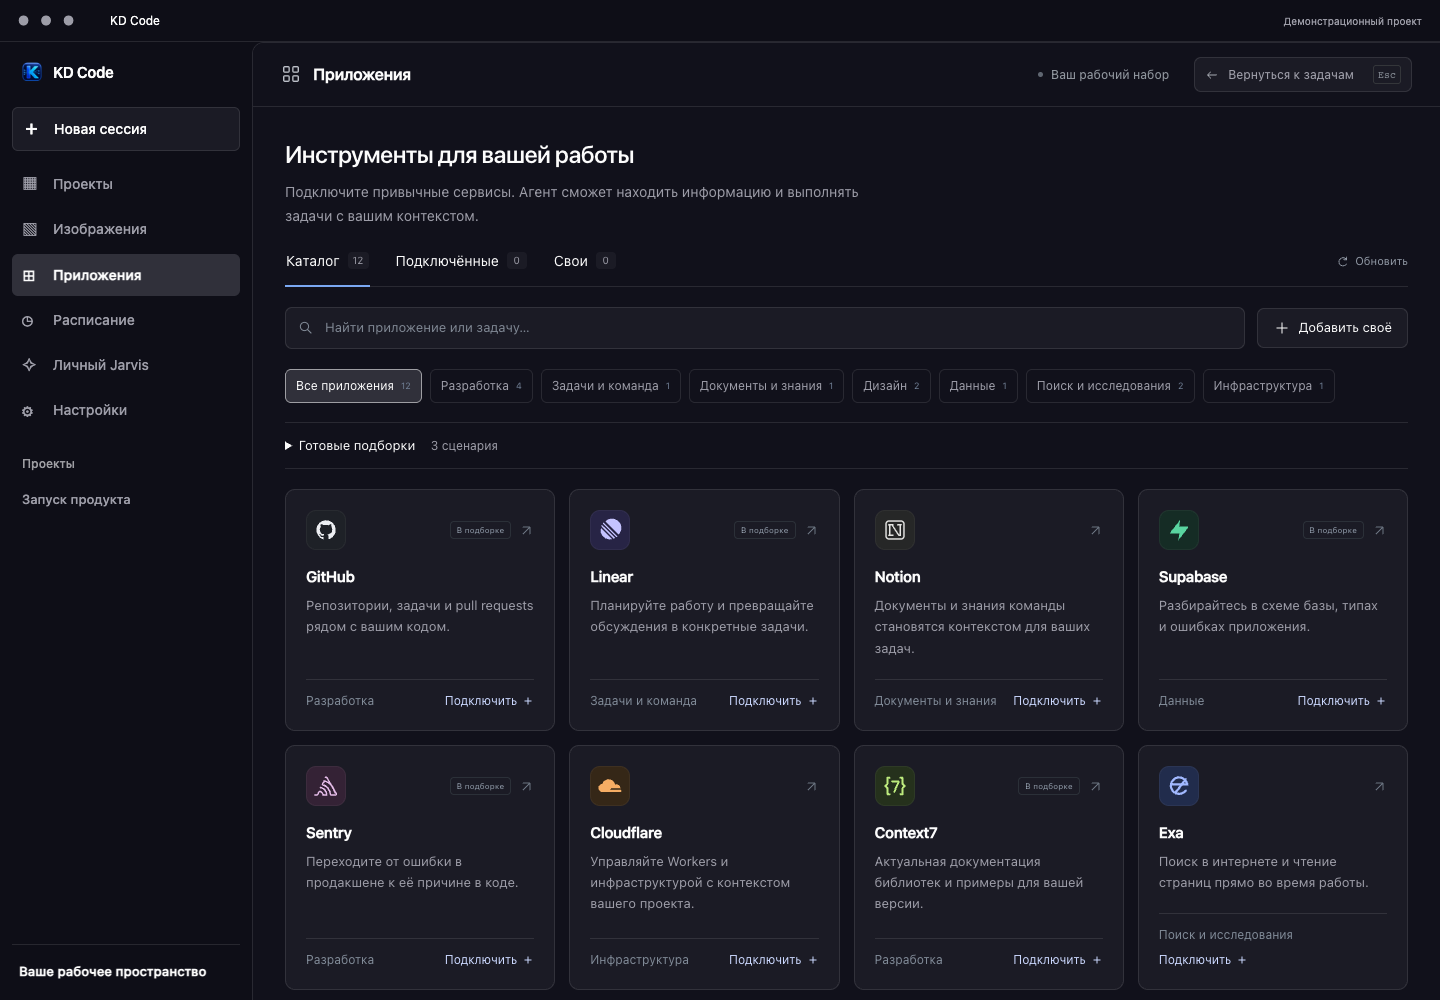Click Вернуться к задачам button

click(x=1302, y=74)
